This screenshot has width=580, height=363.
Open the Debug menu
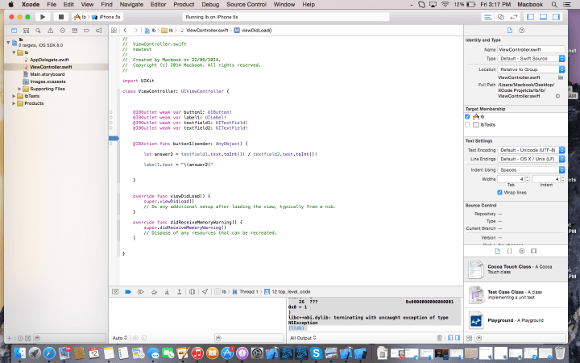tap(210, 4)
